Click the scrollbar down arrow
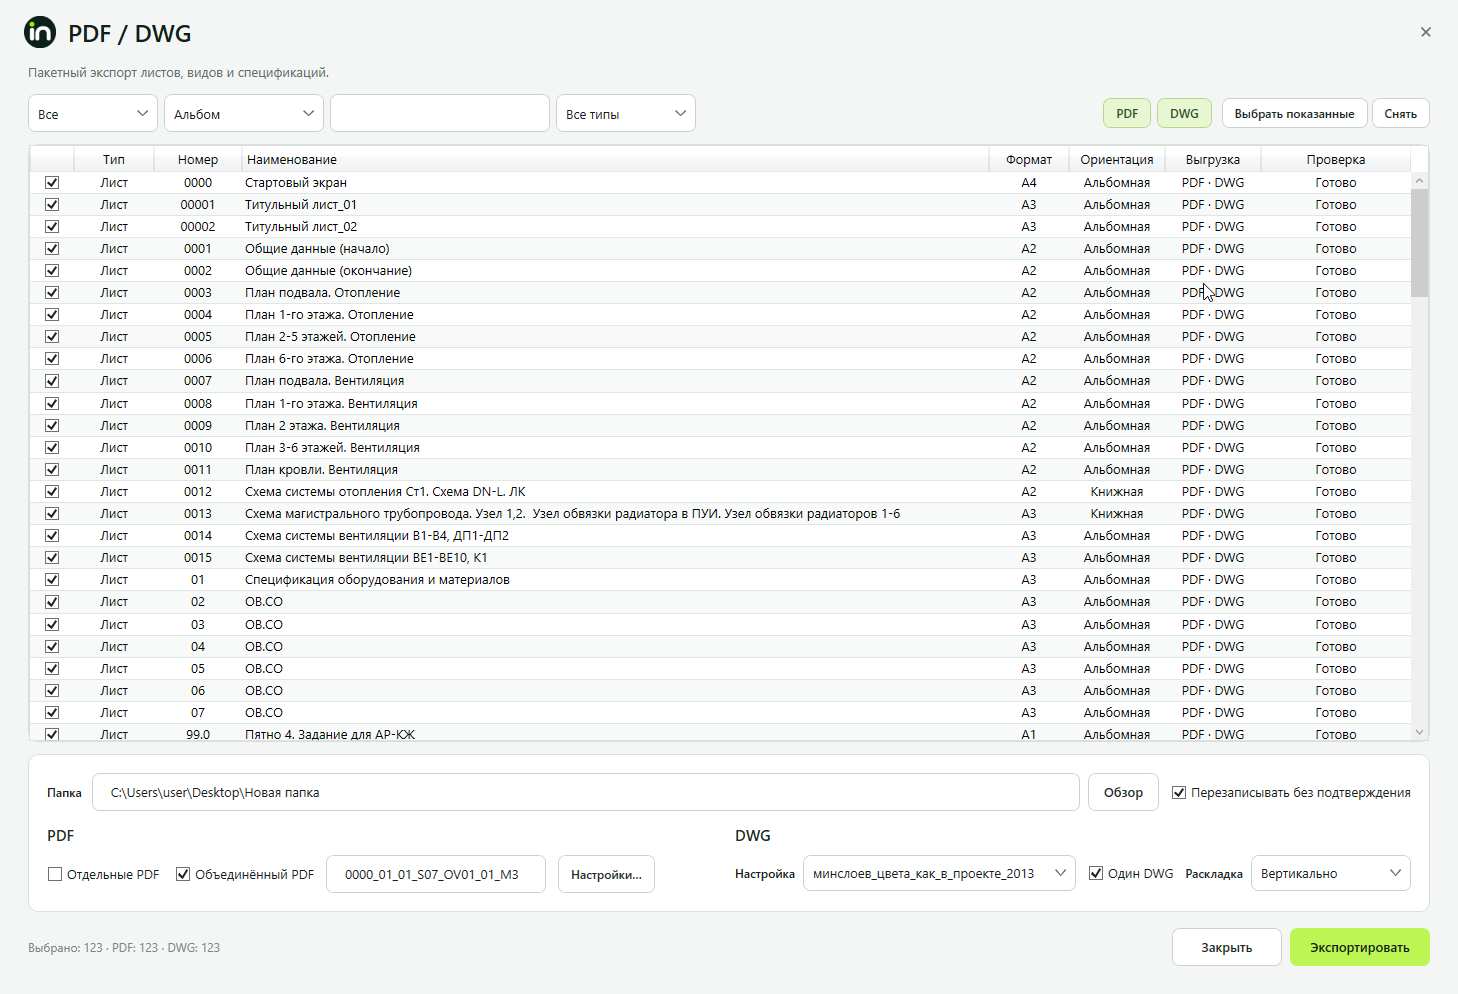Viewport: 1458px width, 994px height. [x=1419, y=732]
